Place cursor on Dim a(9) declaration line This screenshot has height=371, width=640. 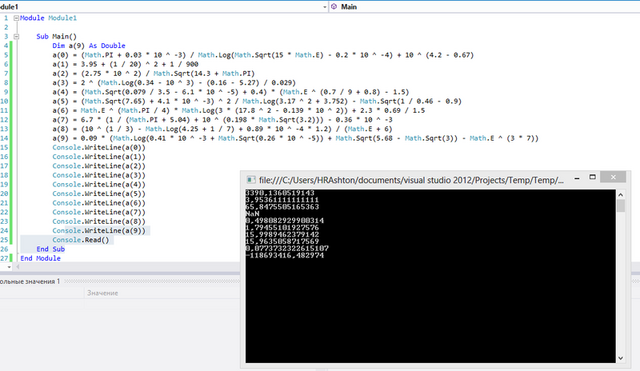(89, 46)
